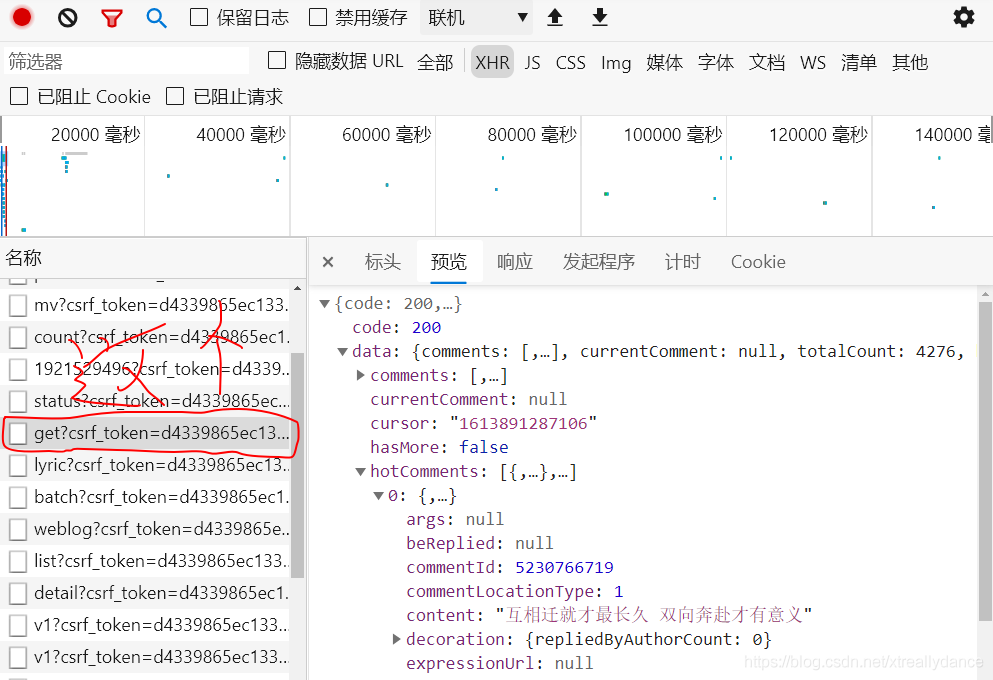
Task: Filter requests by Img
Action: [616, 63]
